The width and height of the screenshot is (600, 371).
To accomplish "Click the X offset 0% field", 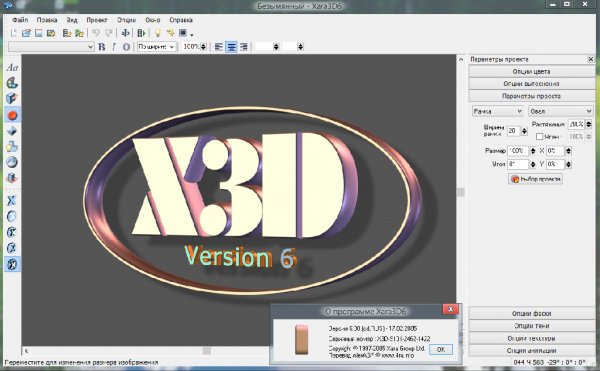I will 555,151.
